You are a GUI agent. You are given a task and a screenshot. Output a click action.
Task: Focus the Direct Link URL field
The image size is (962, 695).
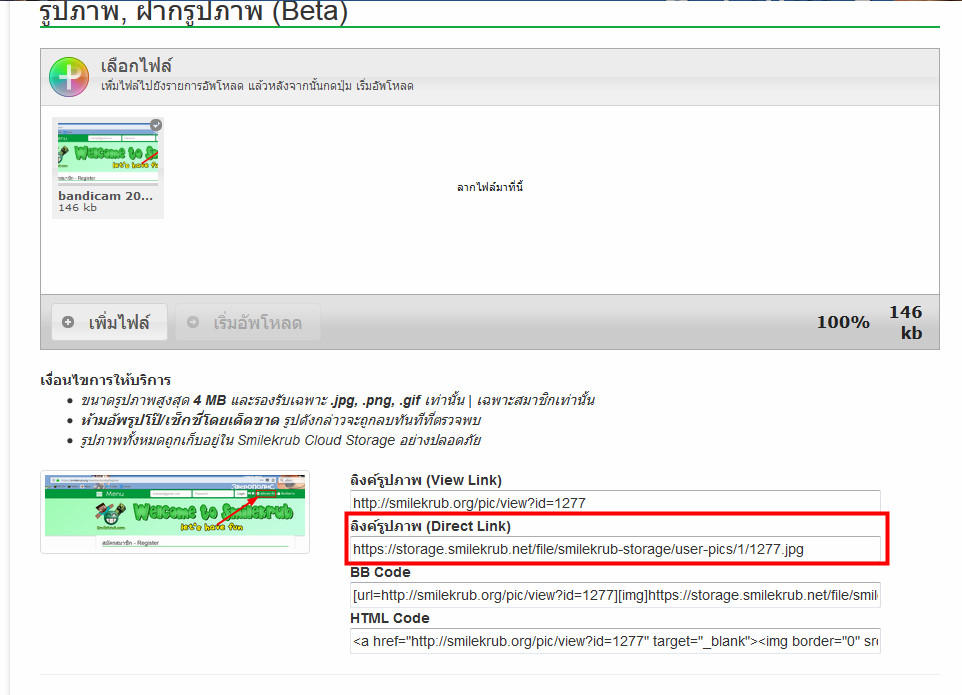pos(615,549)
